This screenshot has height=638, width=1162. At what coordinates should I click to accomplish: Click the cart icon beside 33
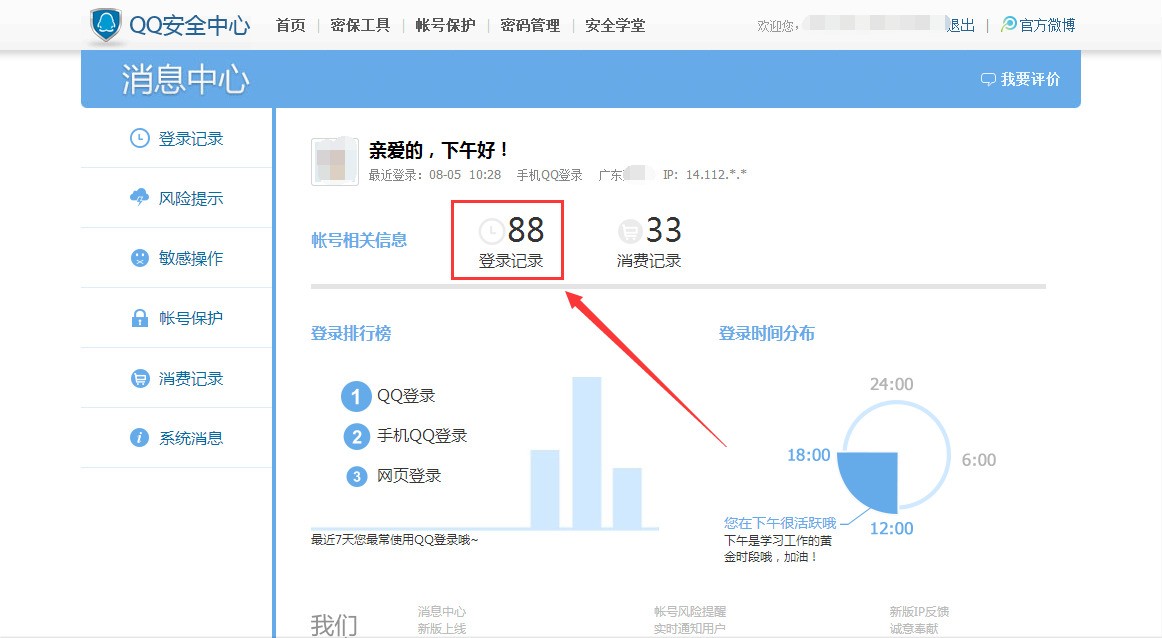(x=629, y=231)
